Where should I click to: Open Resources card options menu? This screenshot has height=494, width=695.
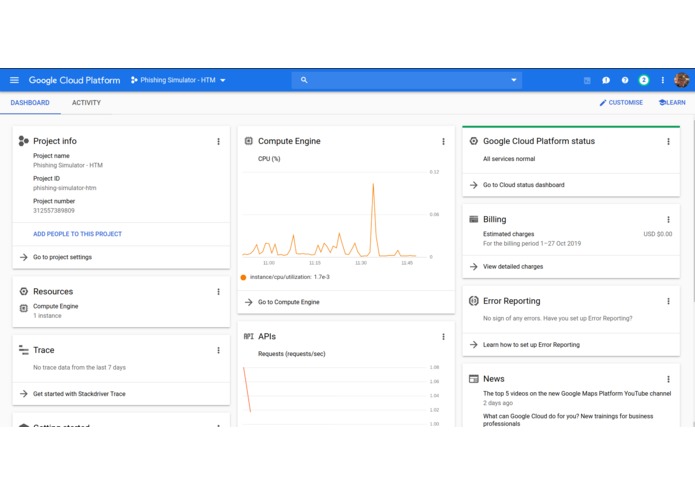[218, 292]
